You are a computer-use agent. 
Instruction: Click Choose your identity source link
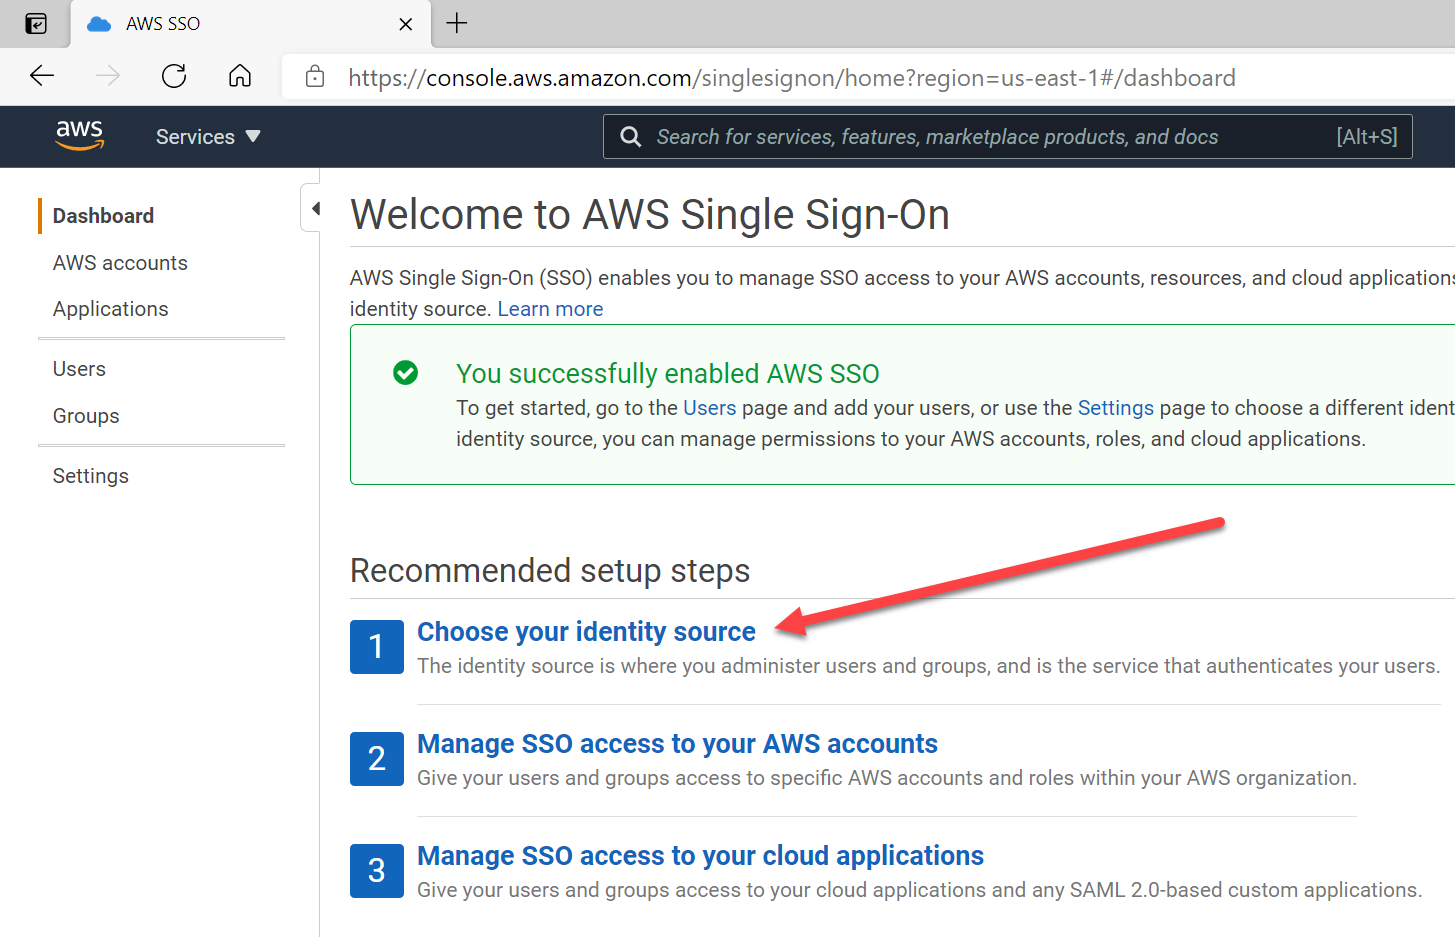586,632
